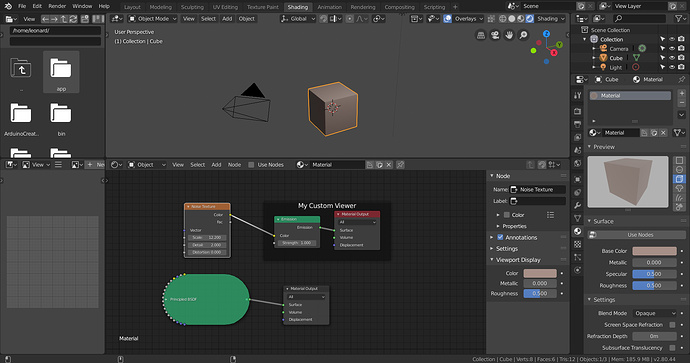690x363 pixels.
Task: Select wireframe viewport shading mode
Action: tap(503, 19)
